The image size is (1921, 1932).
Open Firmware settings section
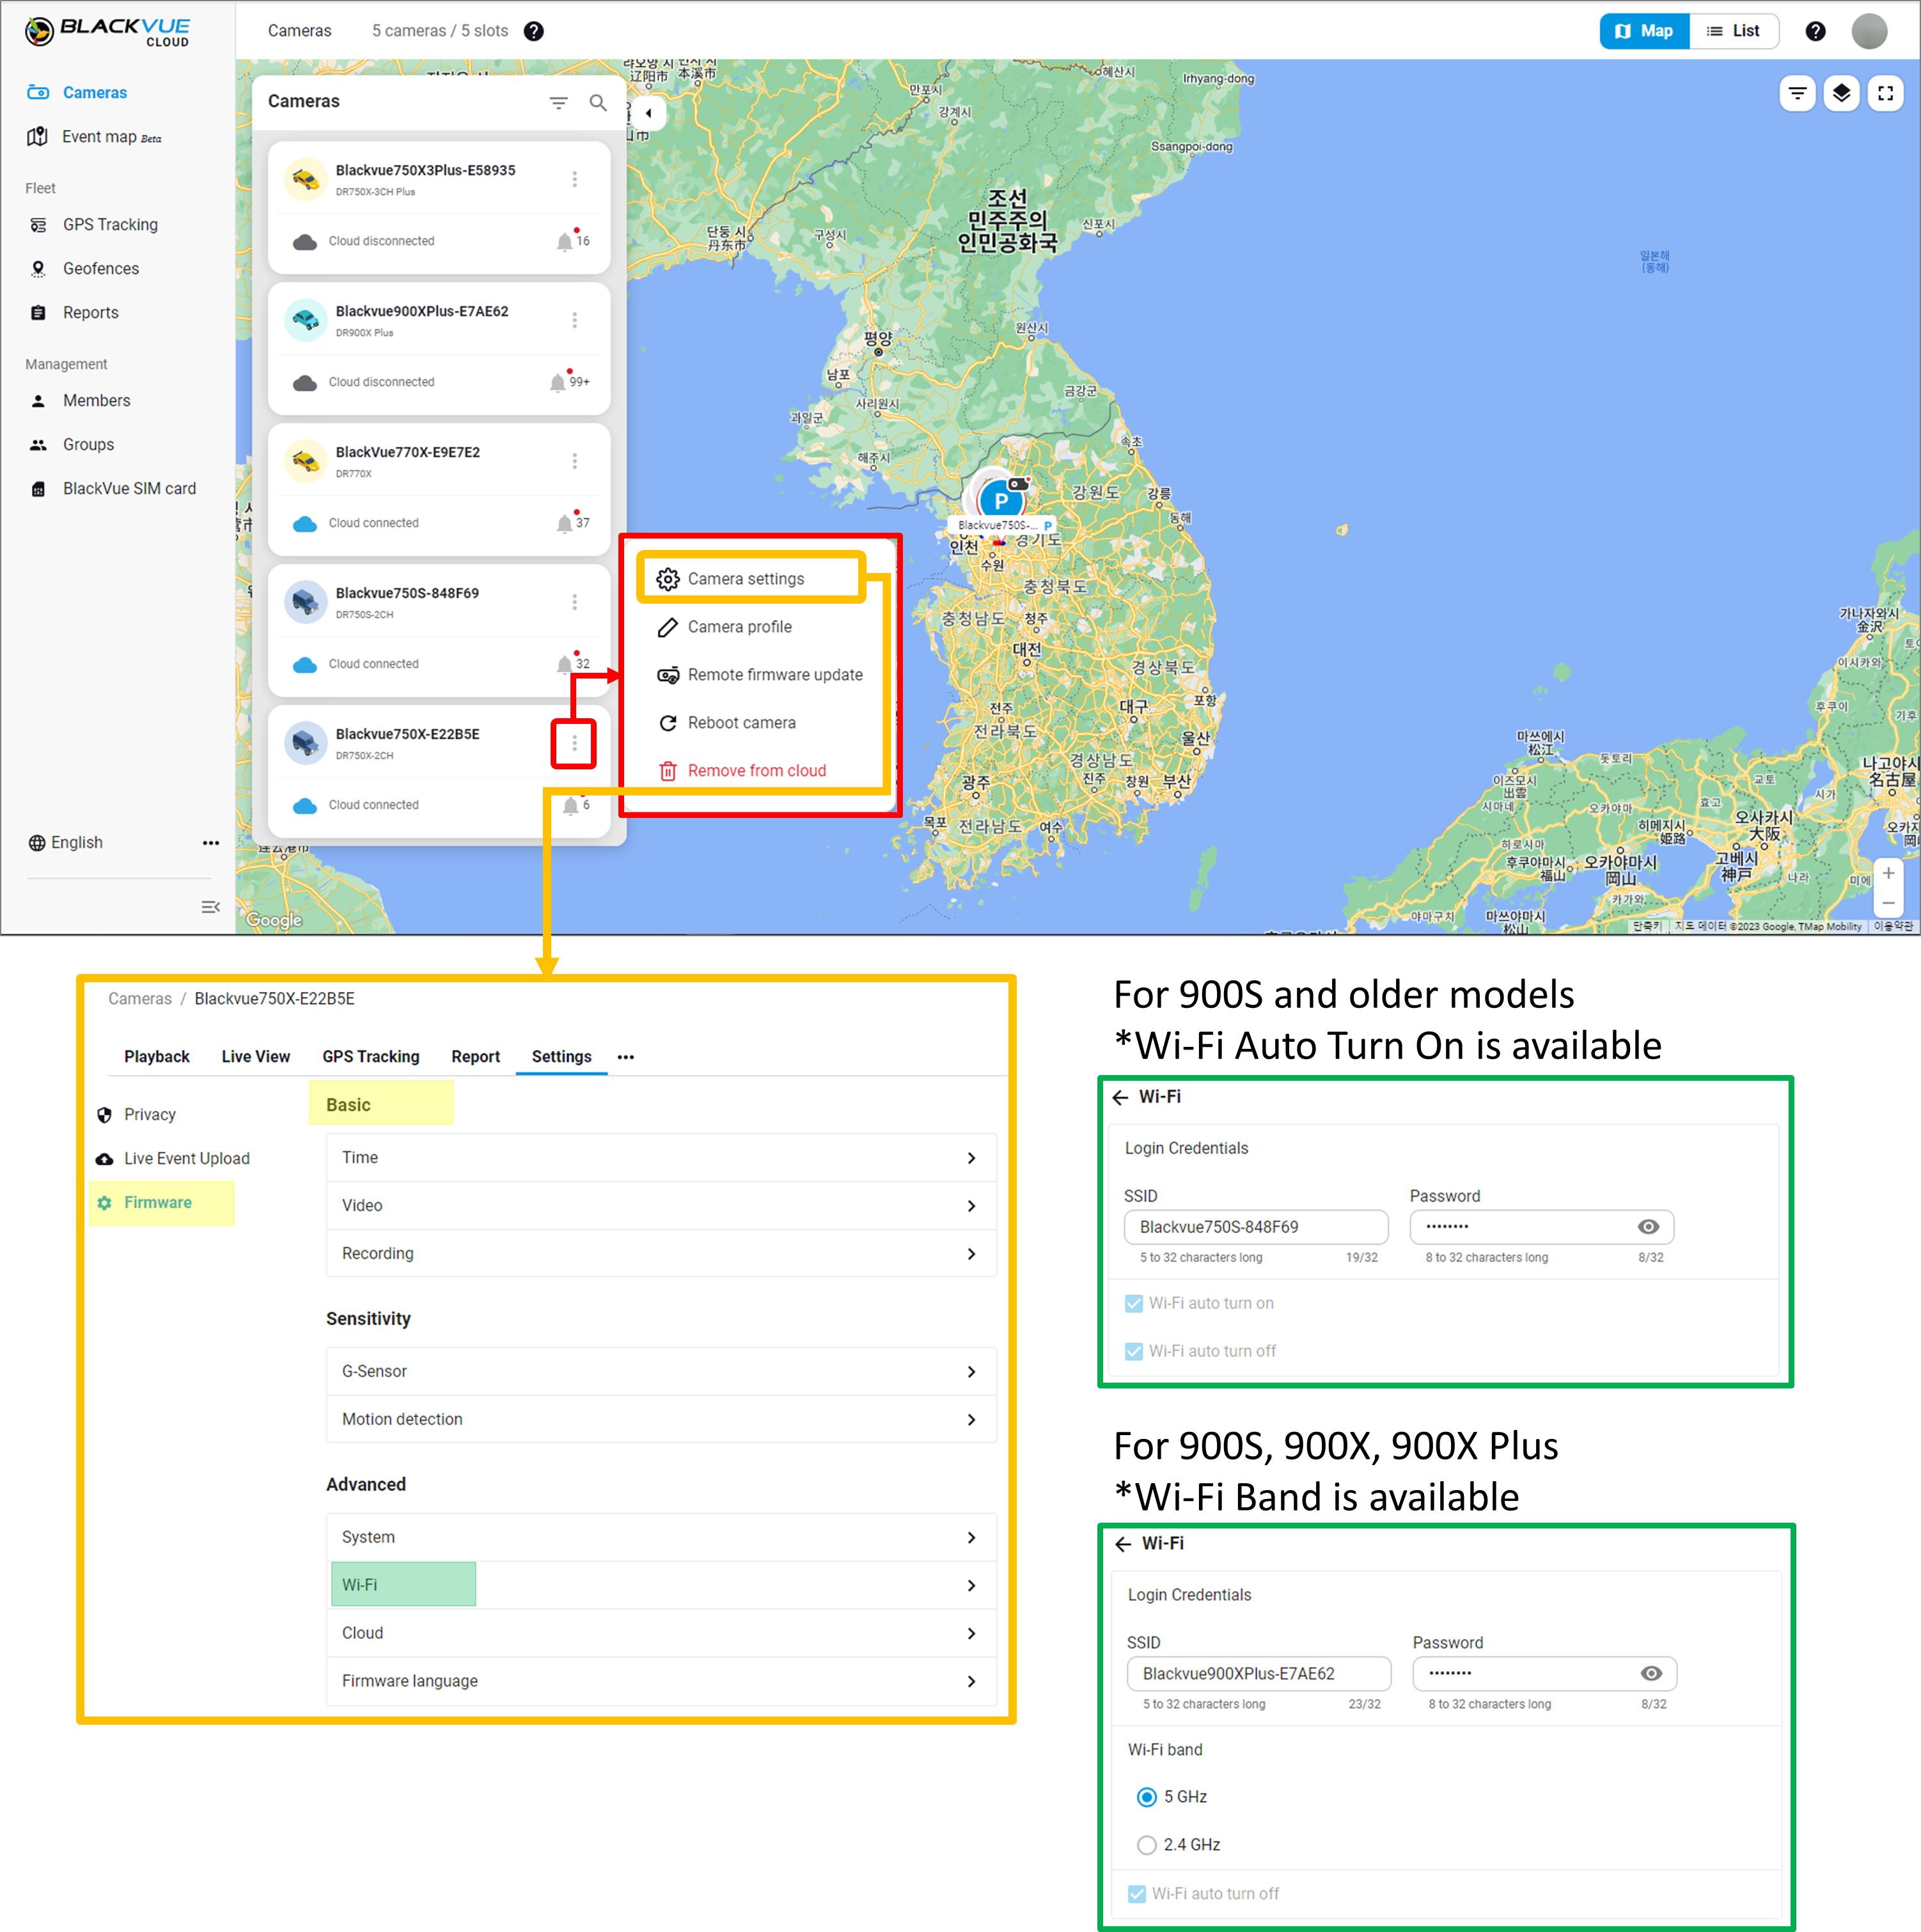pos(145,1203)
